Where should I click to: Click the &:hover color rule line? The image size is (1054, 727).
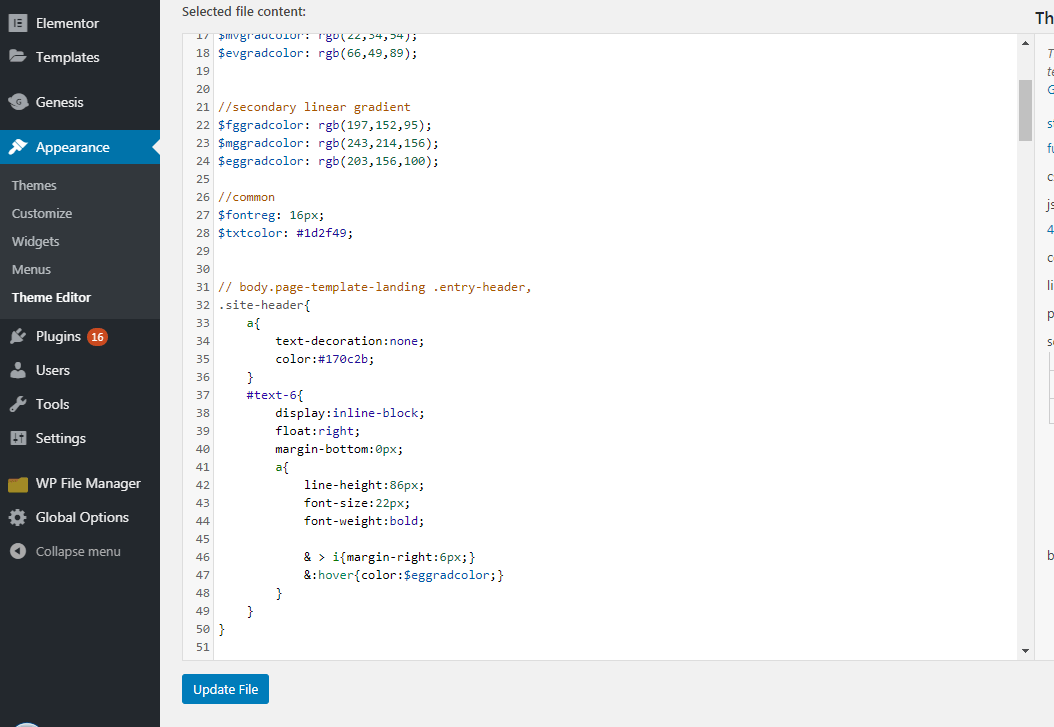pos(403,575)
